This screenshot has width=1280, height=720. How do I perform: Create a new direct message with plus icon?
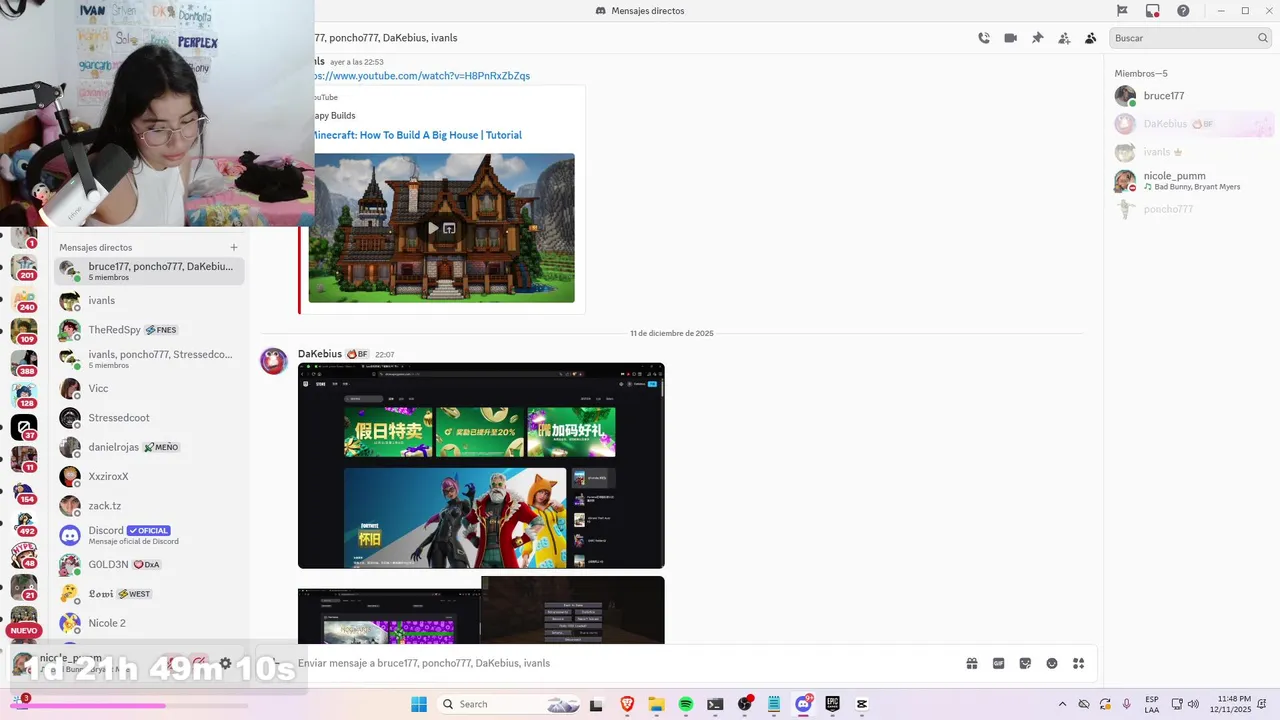point(234,247)
